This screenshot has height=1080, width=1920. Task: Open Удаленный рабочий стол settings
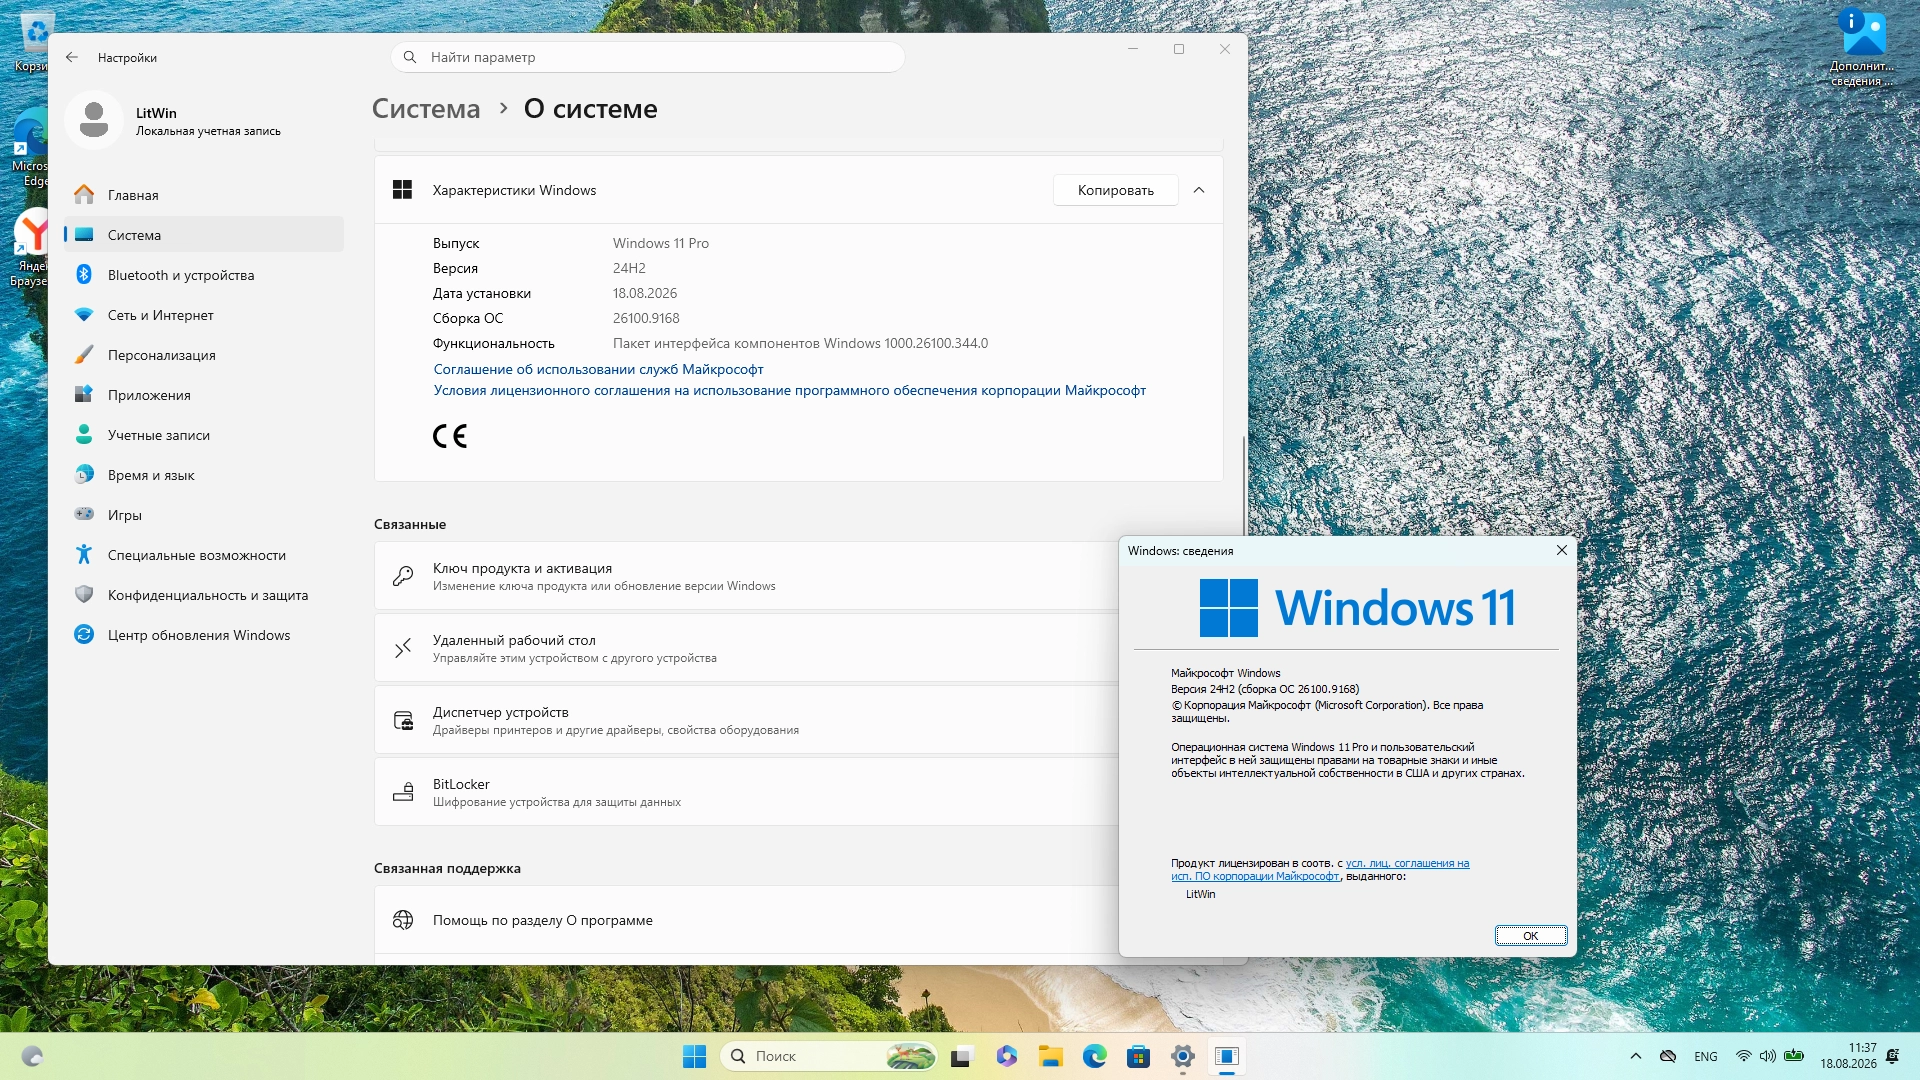point(746,648)
